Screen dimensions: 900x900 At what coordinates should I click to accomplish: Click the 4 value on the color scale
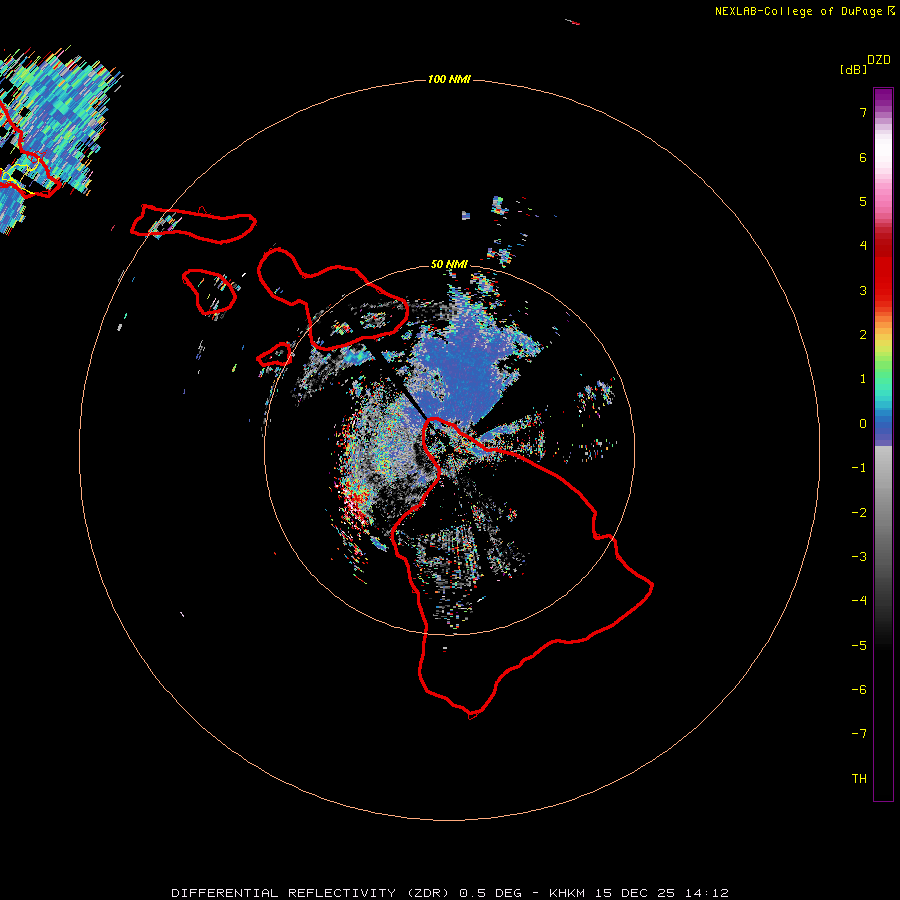tap(863, 246)
